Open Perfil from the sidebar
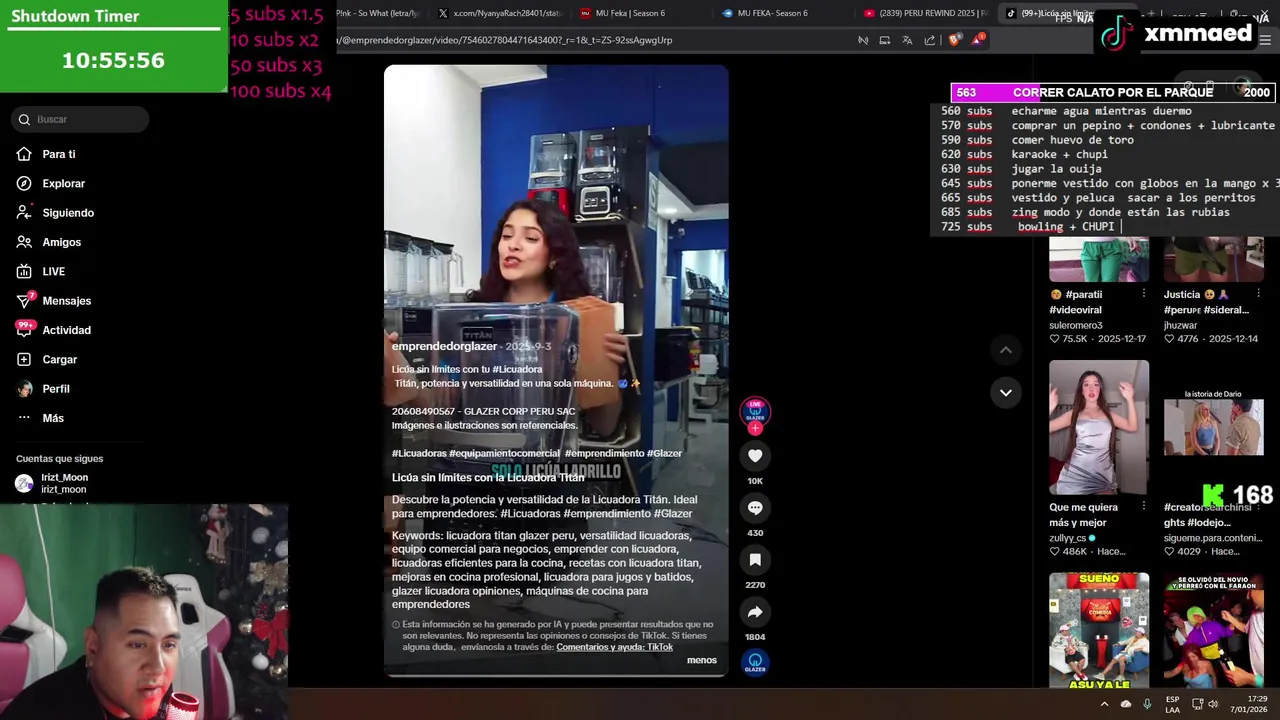The width and height of the screenshot is (1280, 720). click(x=55, y=388)
